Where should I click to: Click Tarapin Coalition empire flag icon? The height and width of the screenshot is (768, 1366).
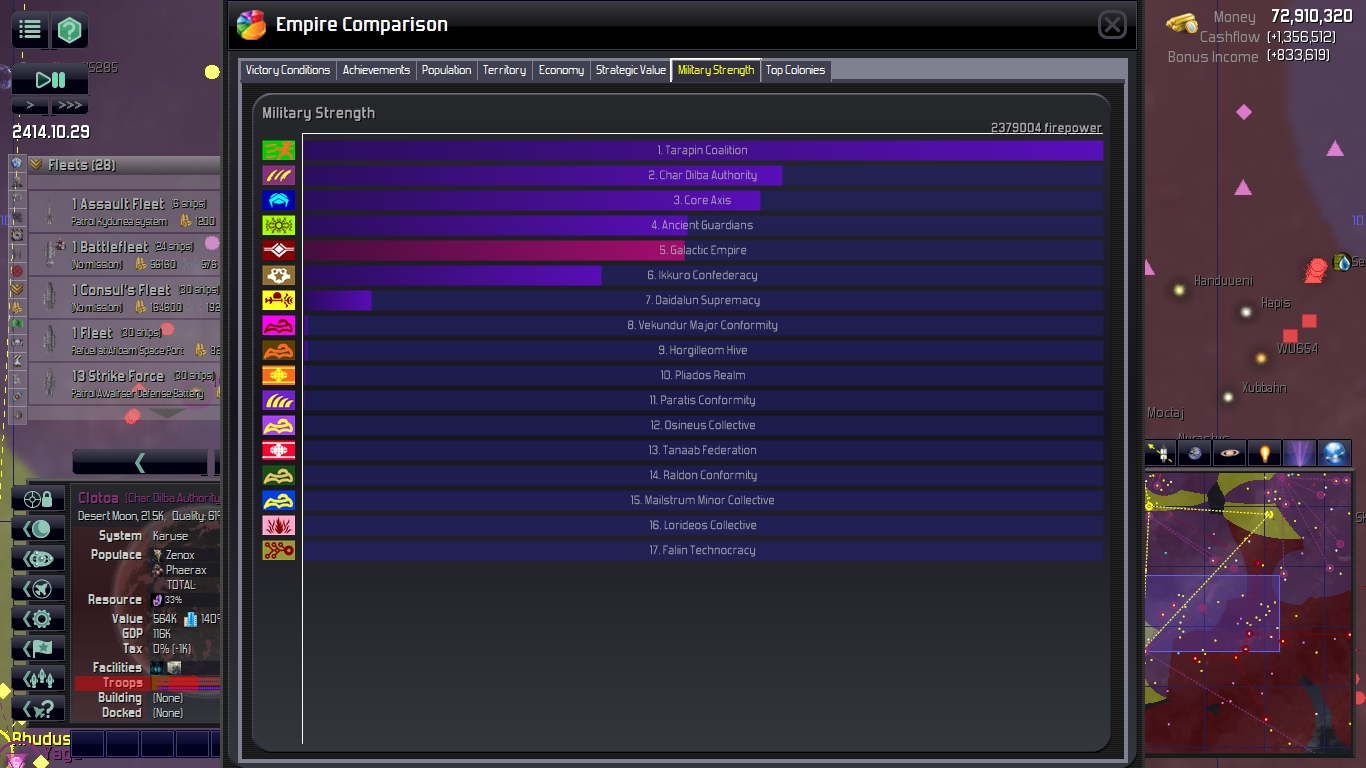click(x=278, y=150)
